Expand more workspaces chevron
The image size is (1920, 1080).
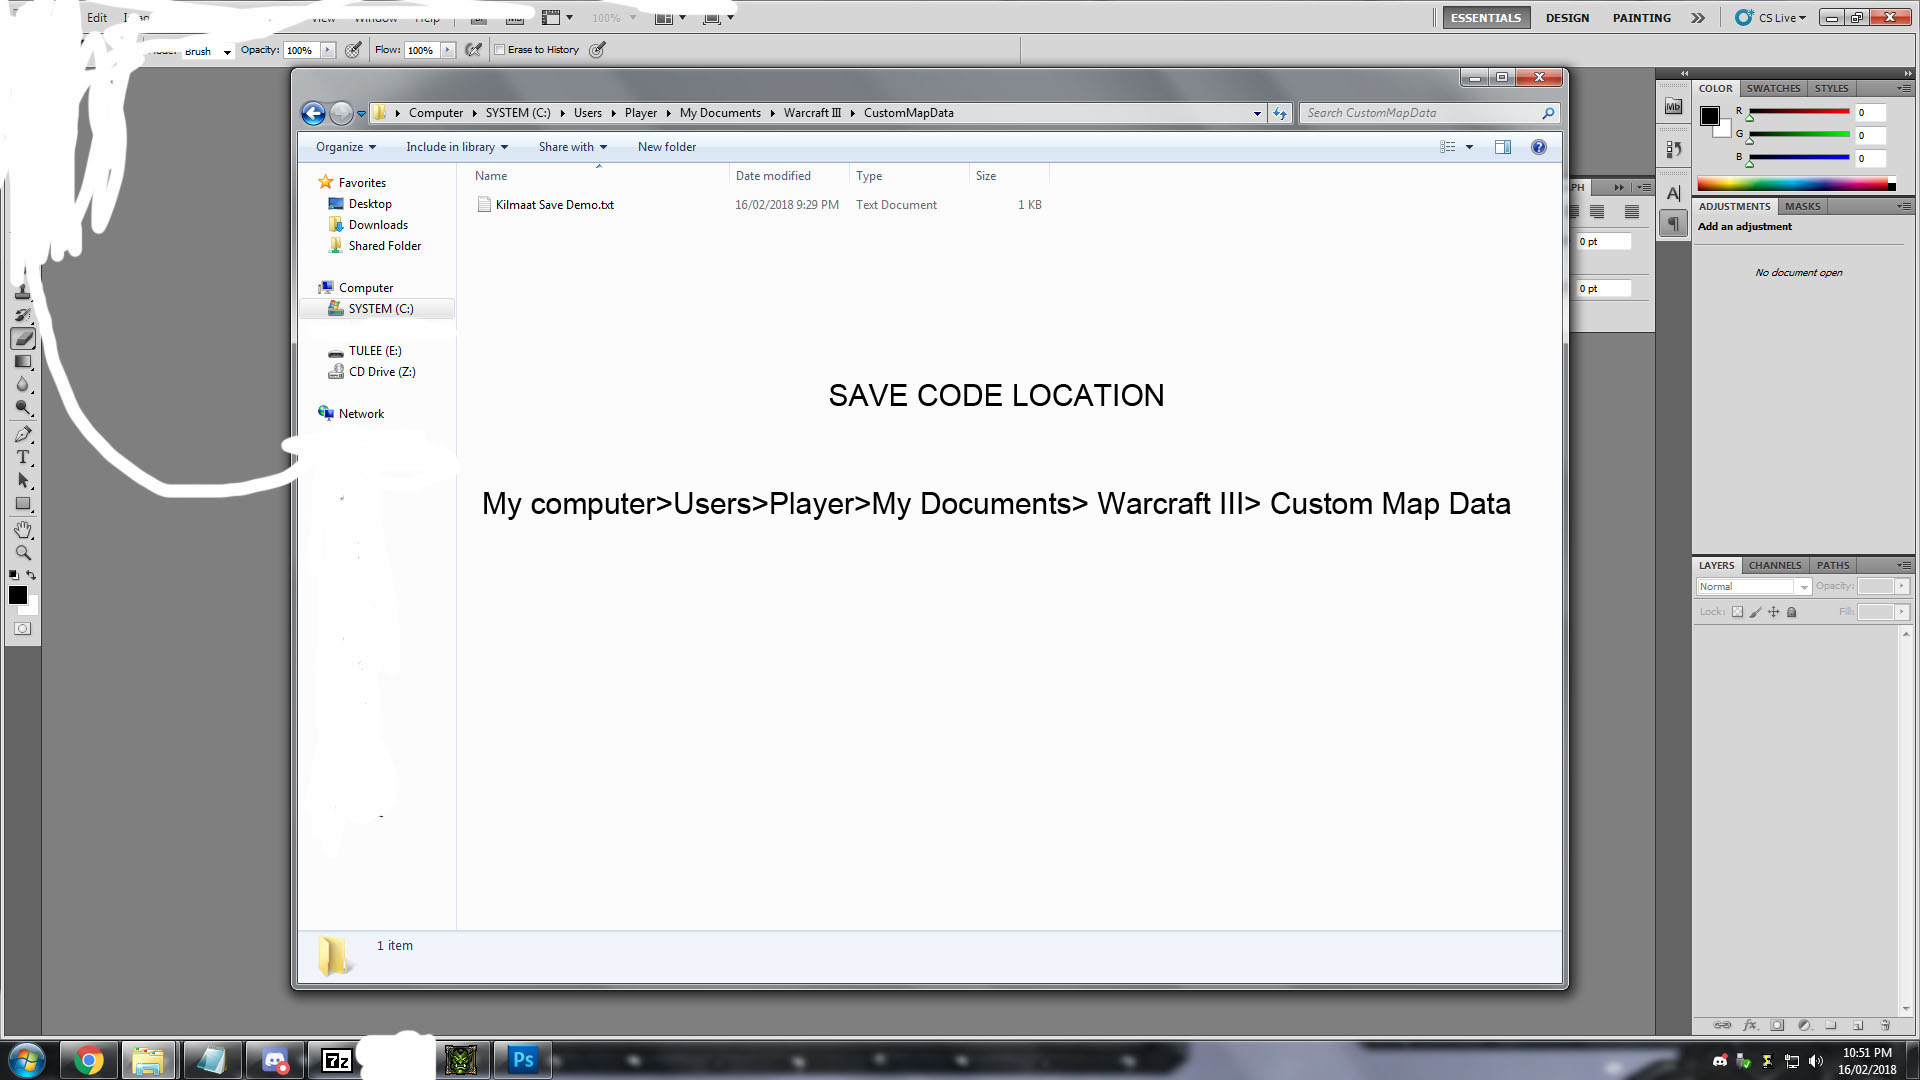tap(1698, 18)
